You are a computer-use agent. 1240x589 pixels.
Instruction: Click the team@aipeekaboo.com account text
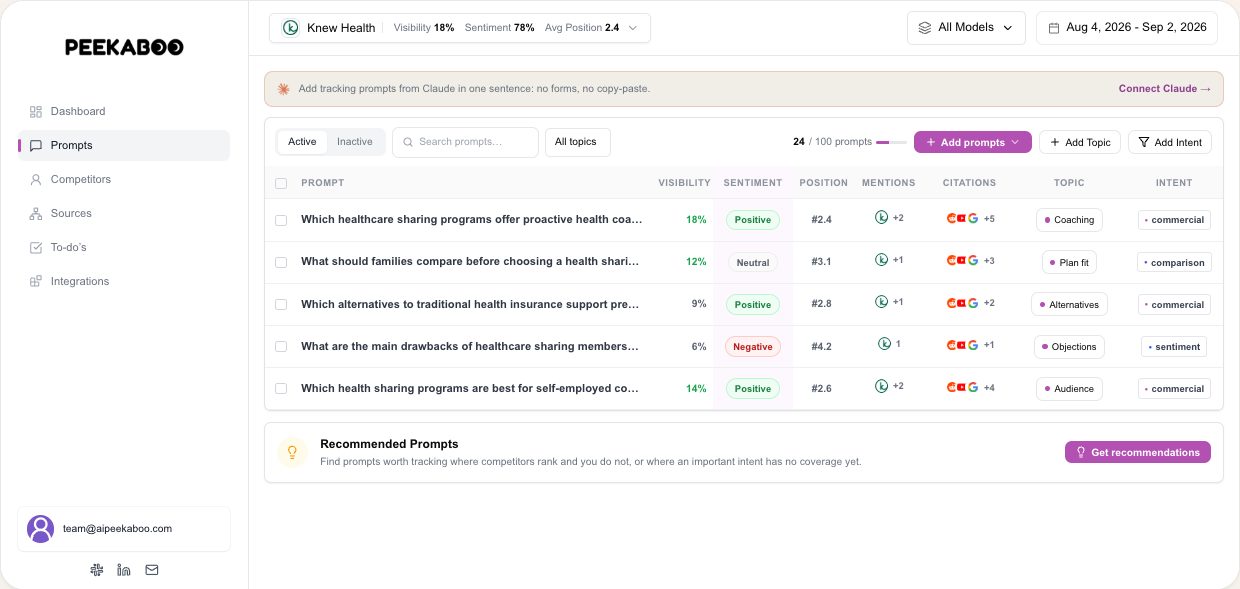tap(117, 528)
